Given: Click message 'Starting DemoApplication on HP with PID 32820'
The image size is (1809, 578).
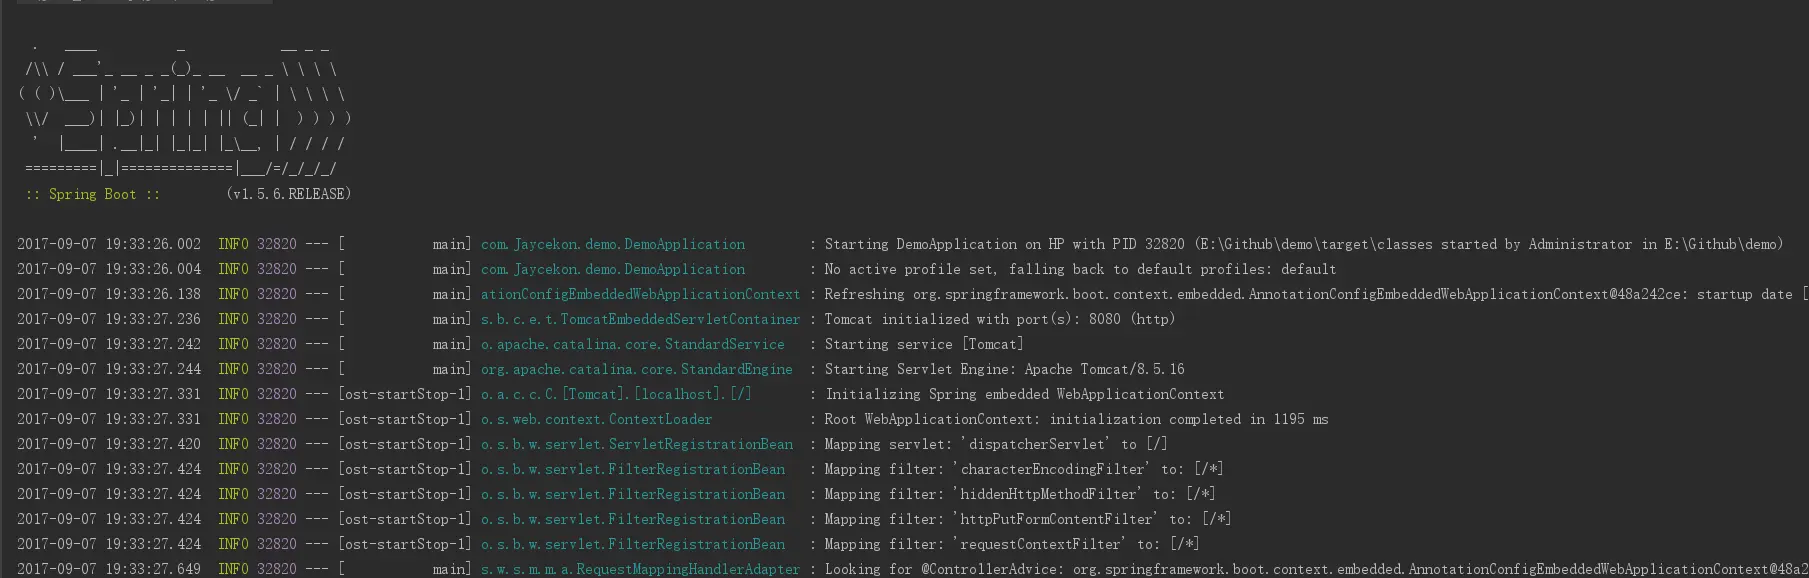Looking at the screenshot, I should coord(1004,244).
